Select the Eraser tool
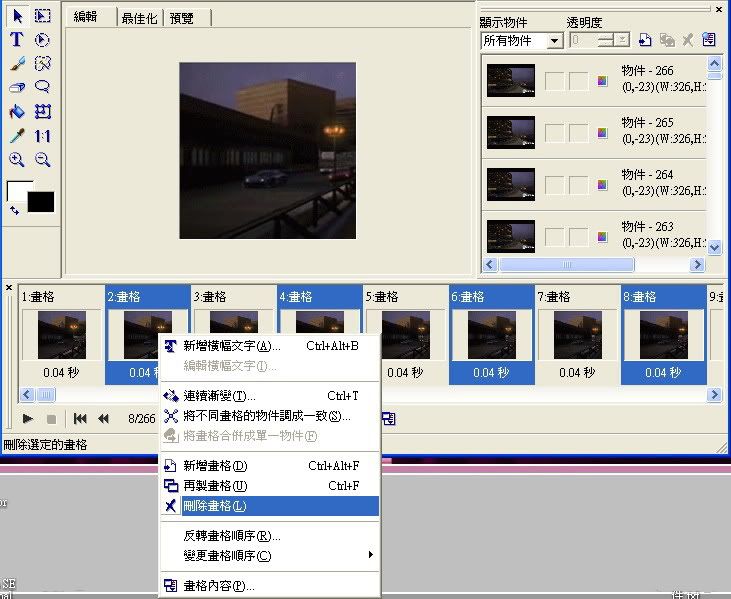 [x=17, y=88]
